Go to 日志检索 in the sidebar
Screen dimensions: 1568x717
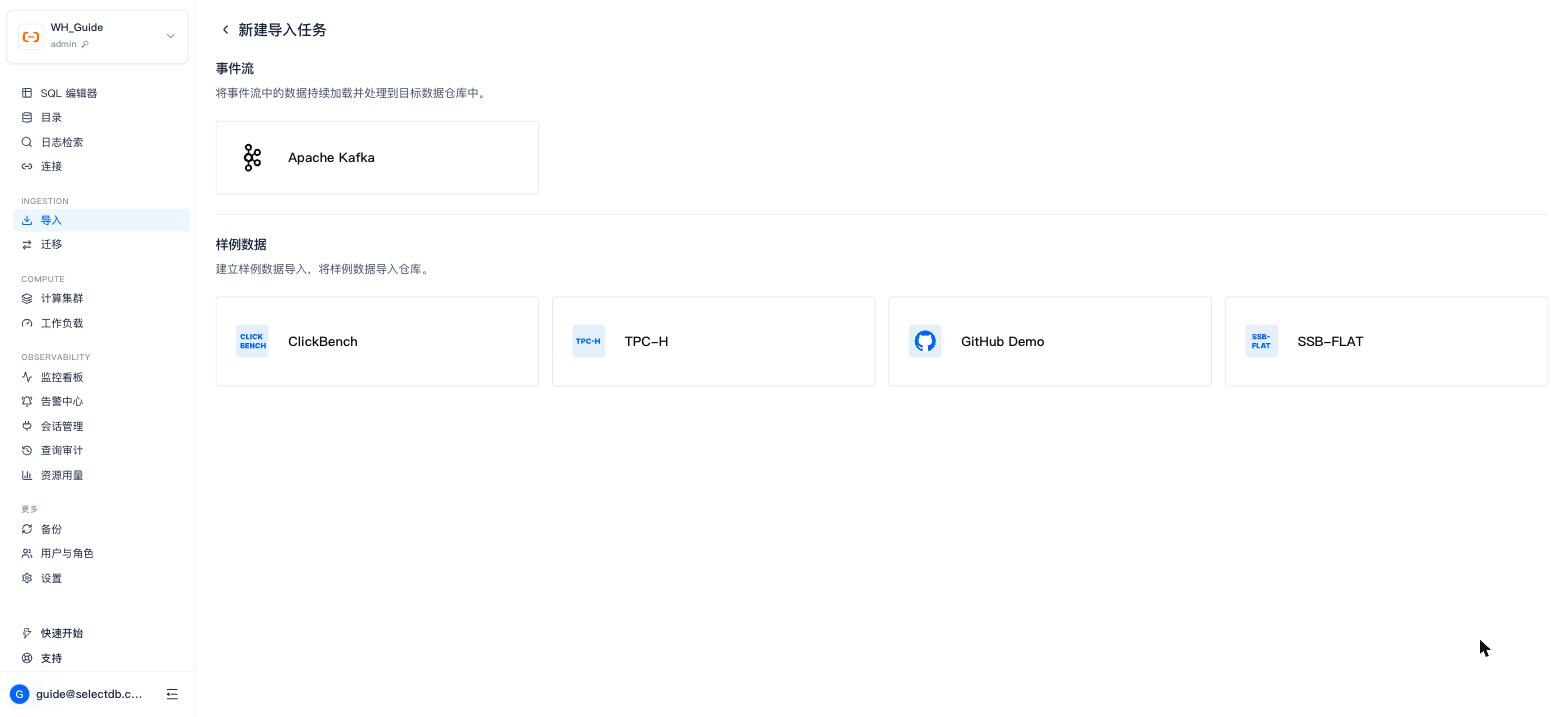click(101, 142)
